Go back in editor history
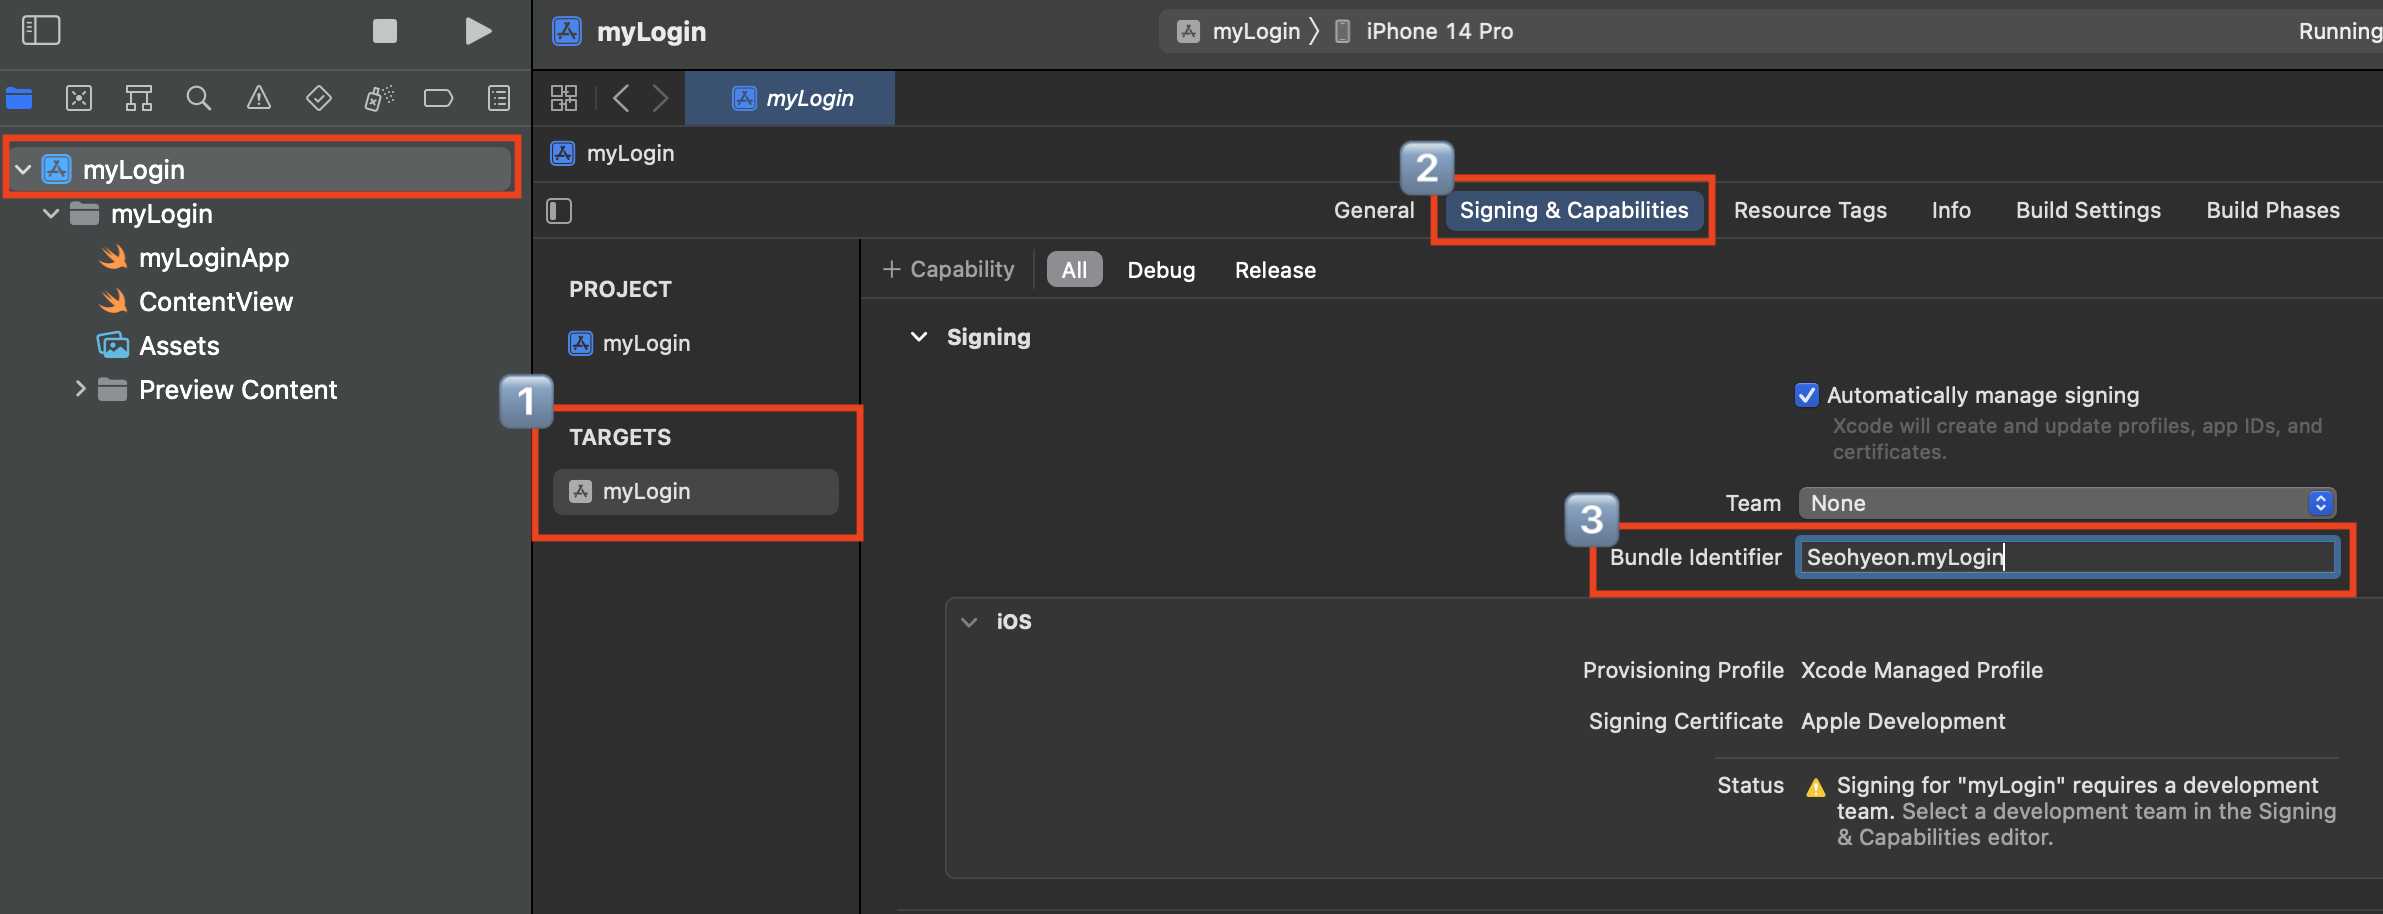Screen dimensions: 2383x914 point(621,98)
